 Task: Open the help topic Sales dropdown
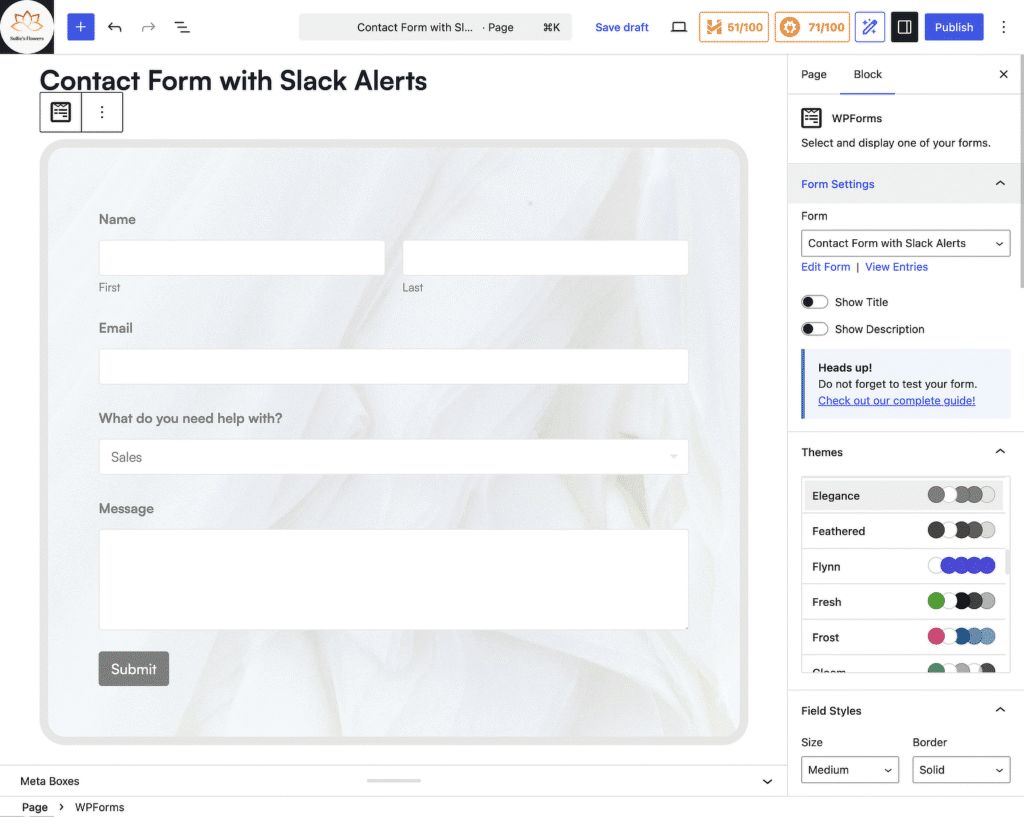coord(394,457)
